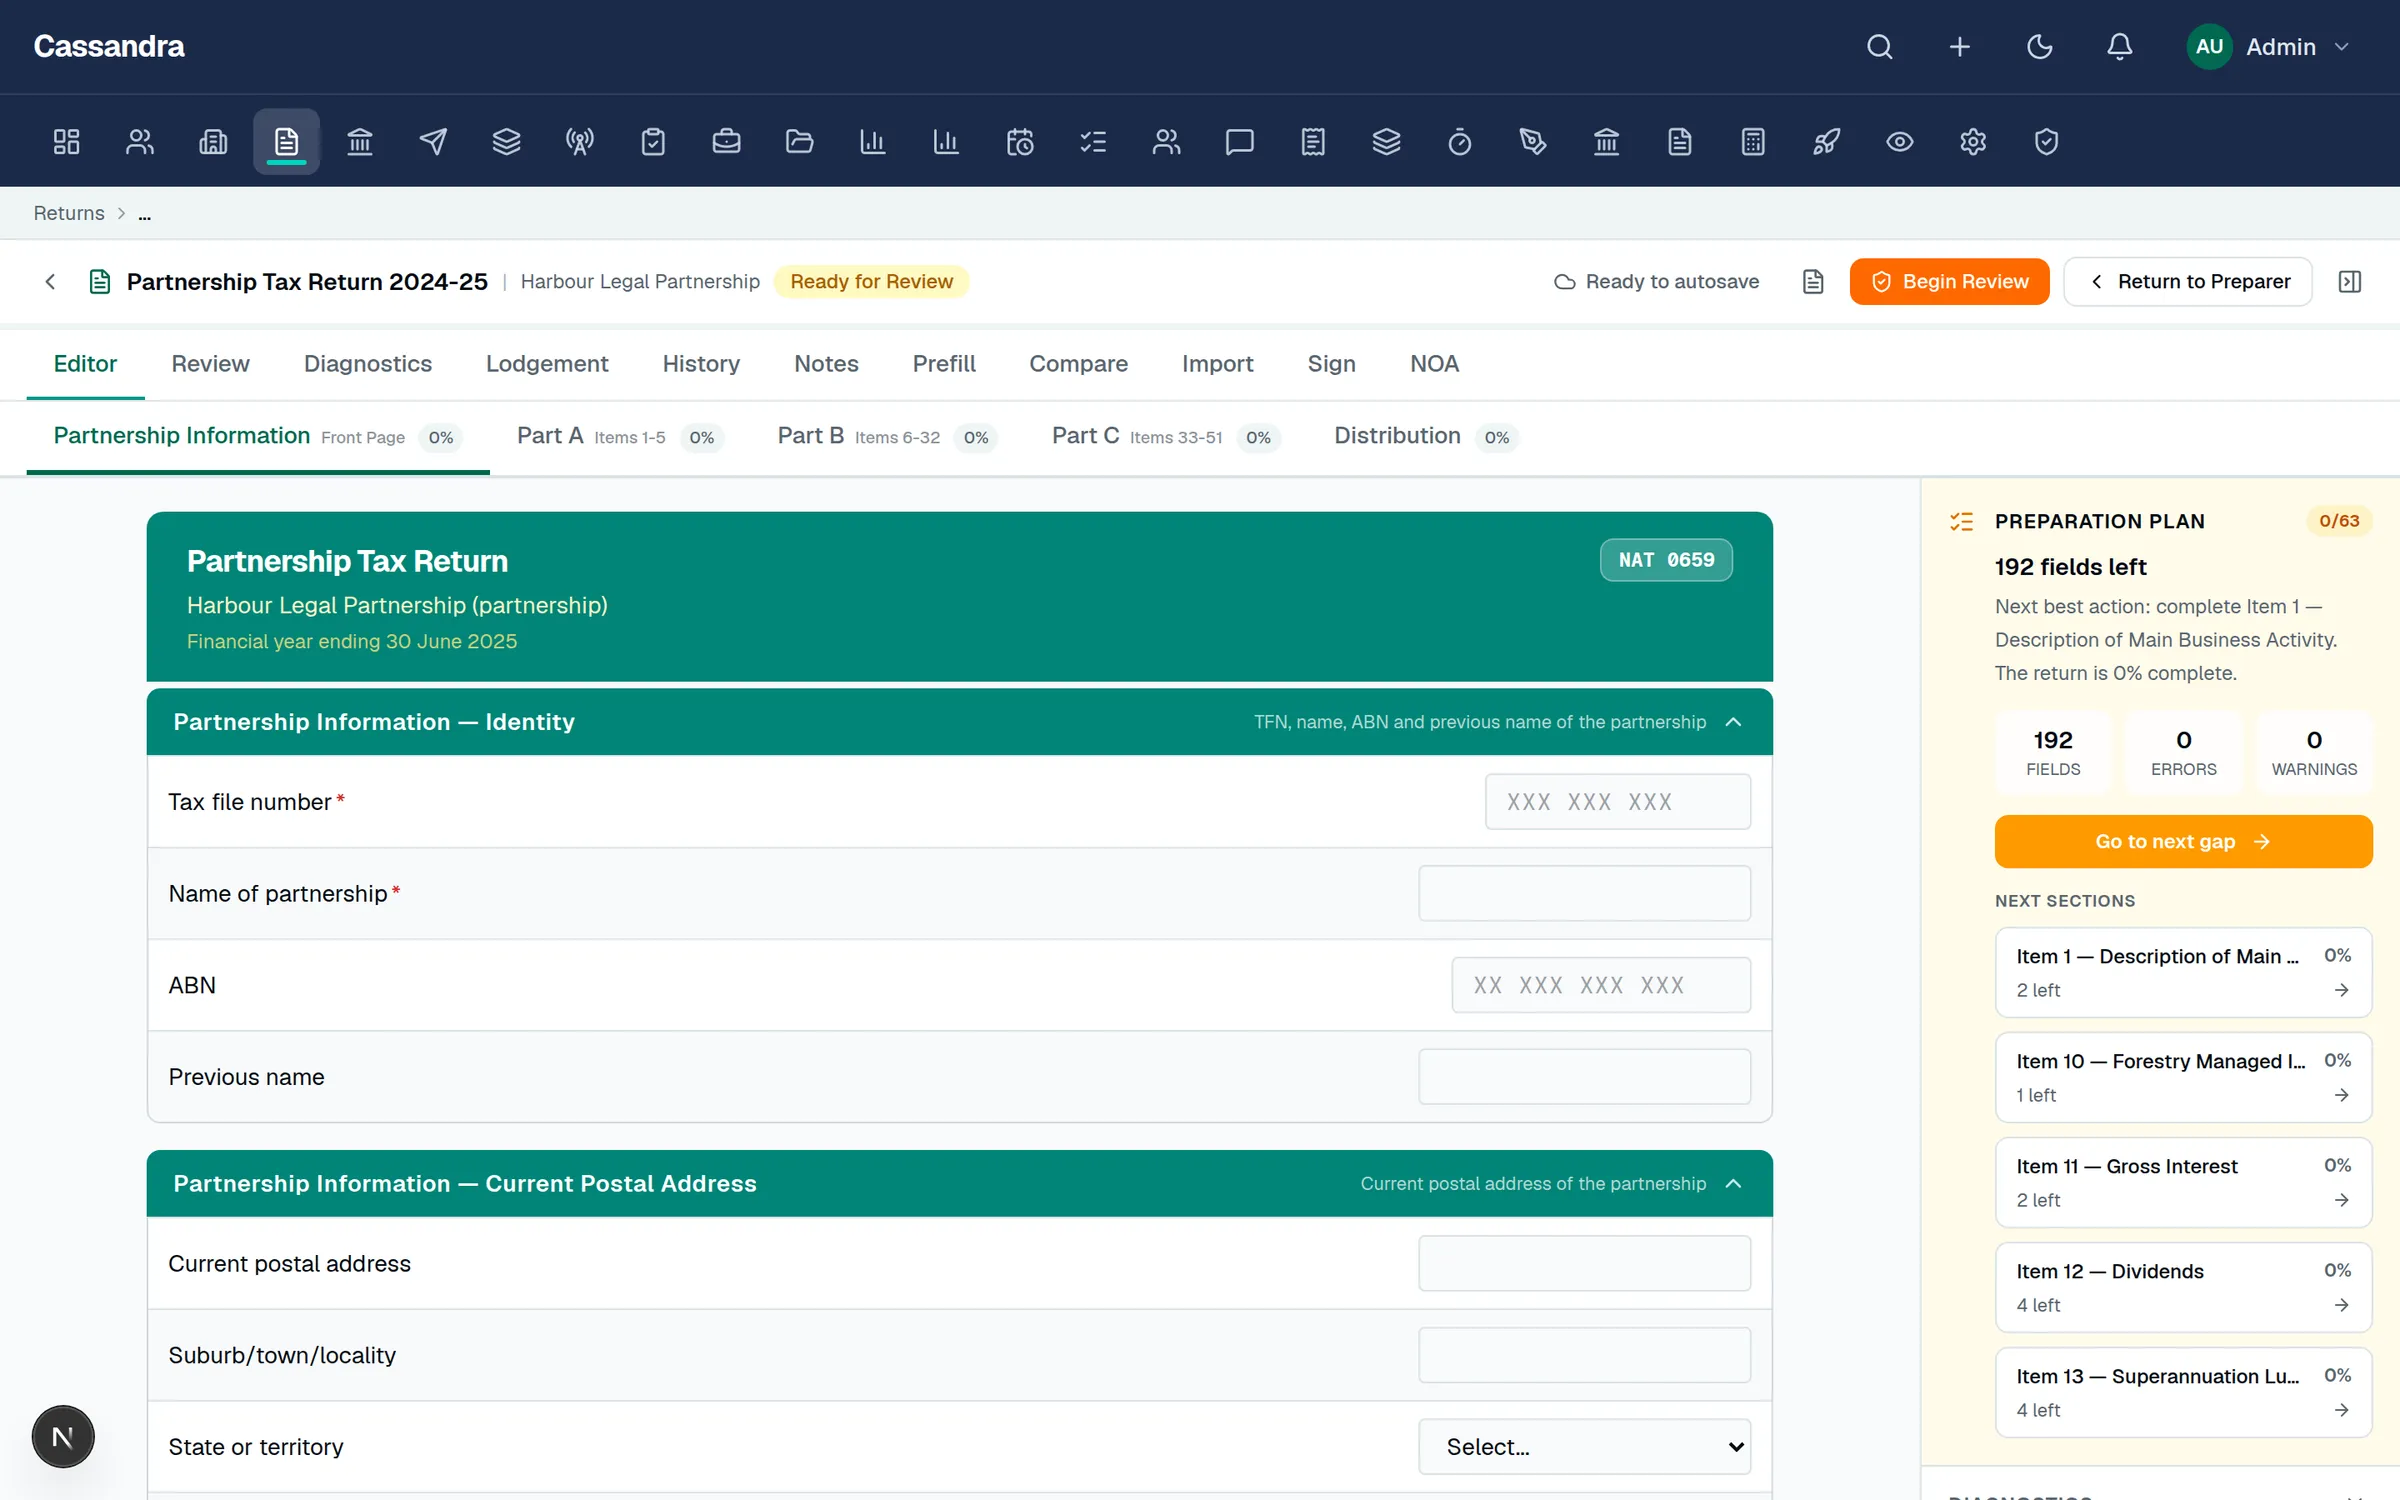Viewport: 2400px width, 1500px height.
Task: Toggle the eye visibility icon in navigation bar
Action: [x=1900, y=142]
